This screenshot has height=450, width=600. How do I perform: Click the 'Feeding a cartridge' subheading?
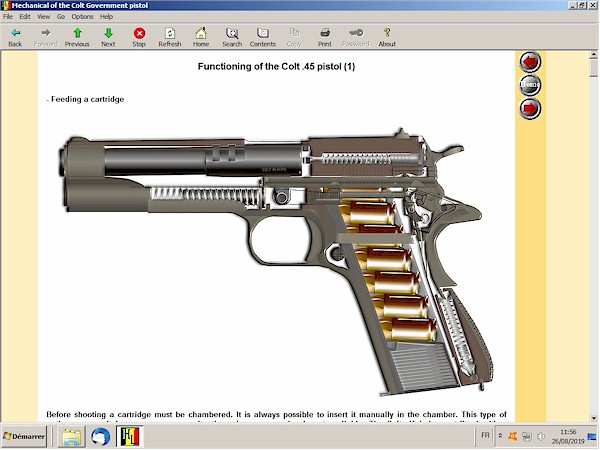[87, 99]
